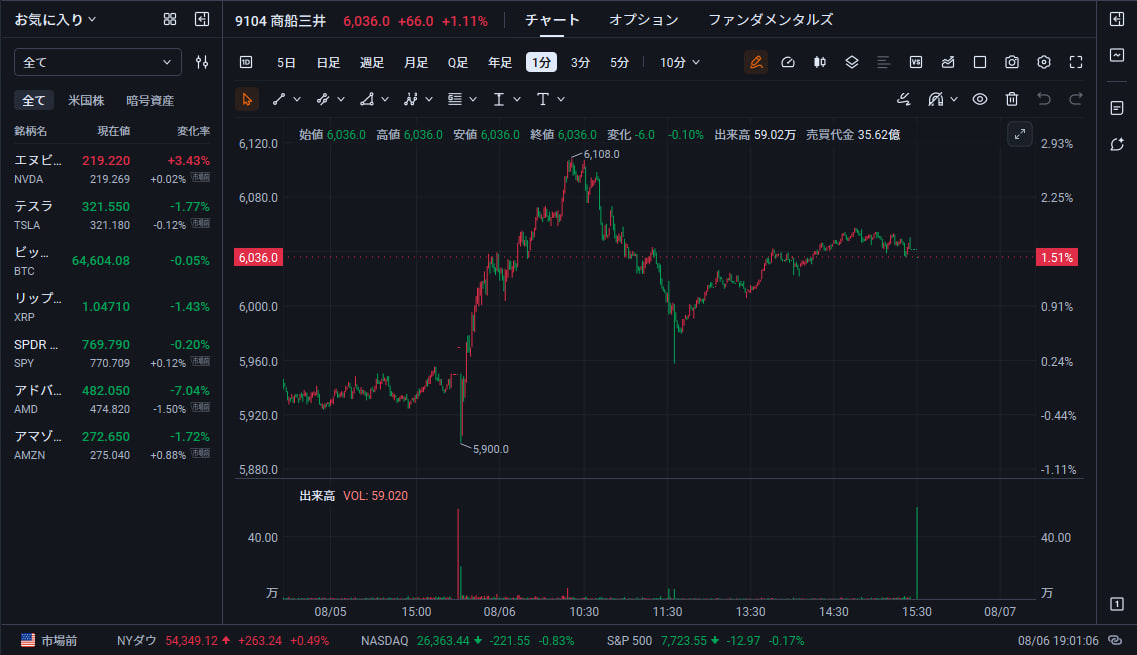Delete drawings with trash icon
The image size is (1137, 655).
(1012, 99)
